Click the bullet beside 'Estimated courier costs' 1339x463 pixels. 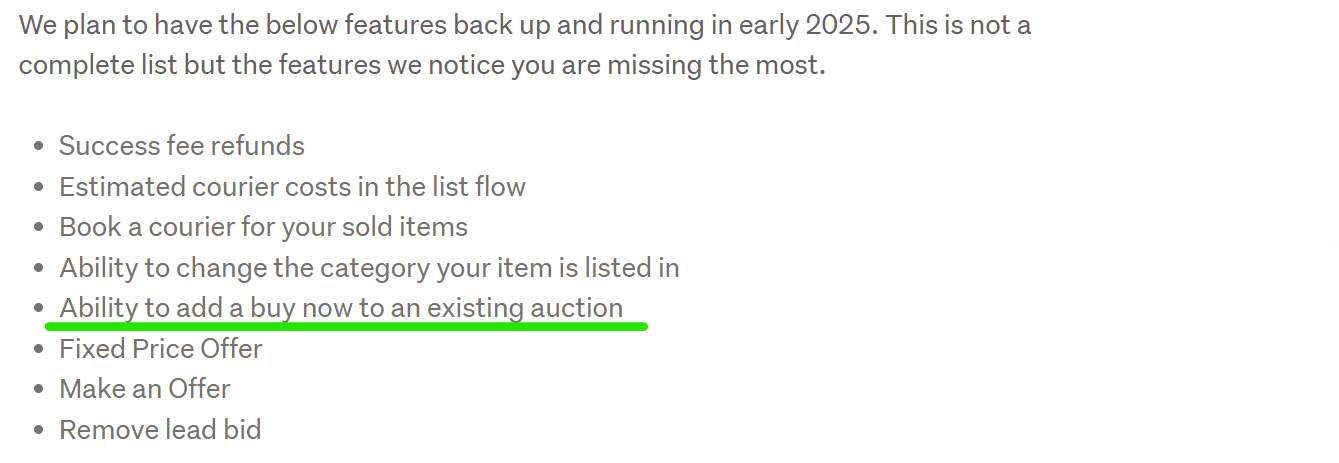click(39, 188)
